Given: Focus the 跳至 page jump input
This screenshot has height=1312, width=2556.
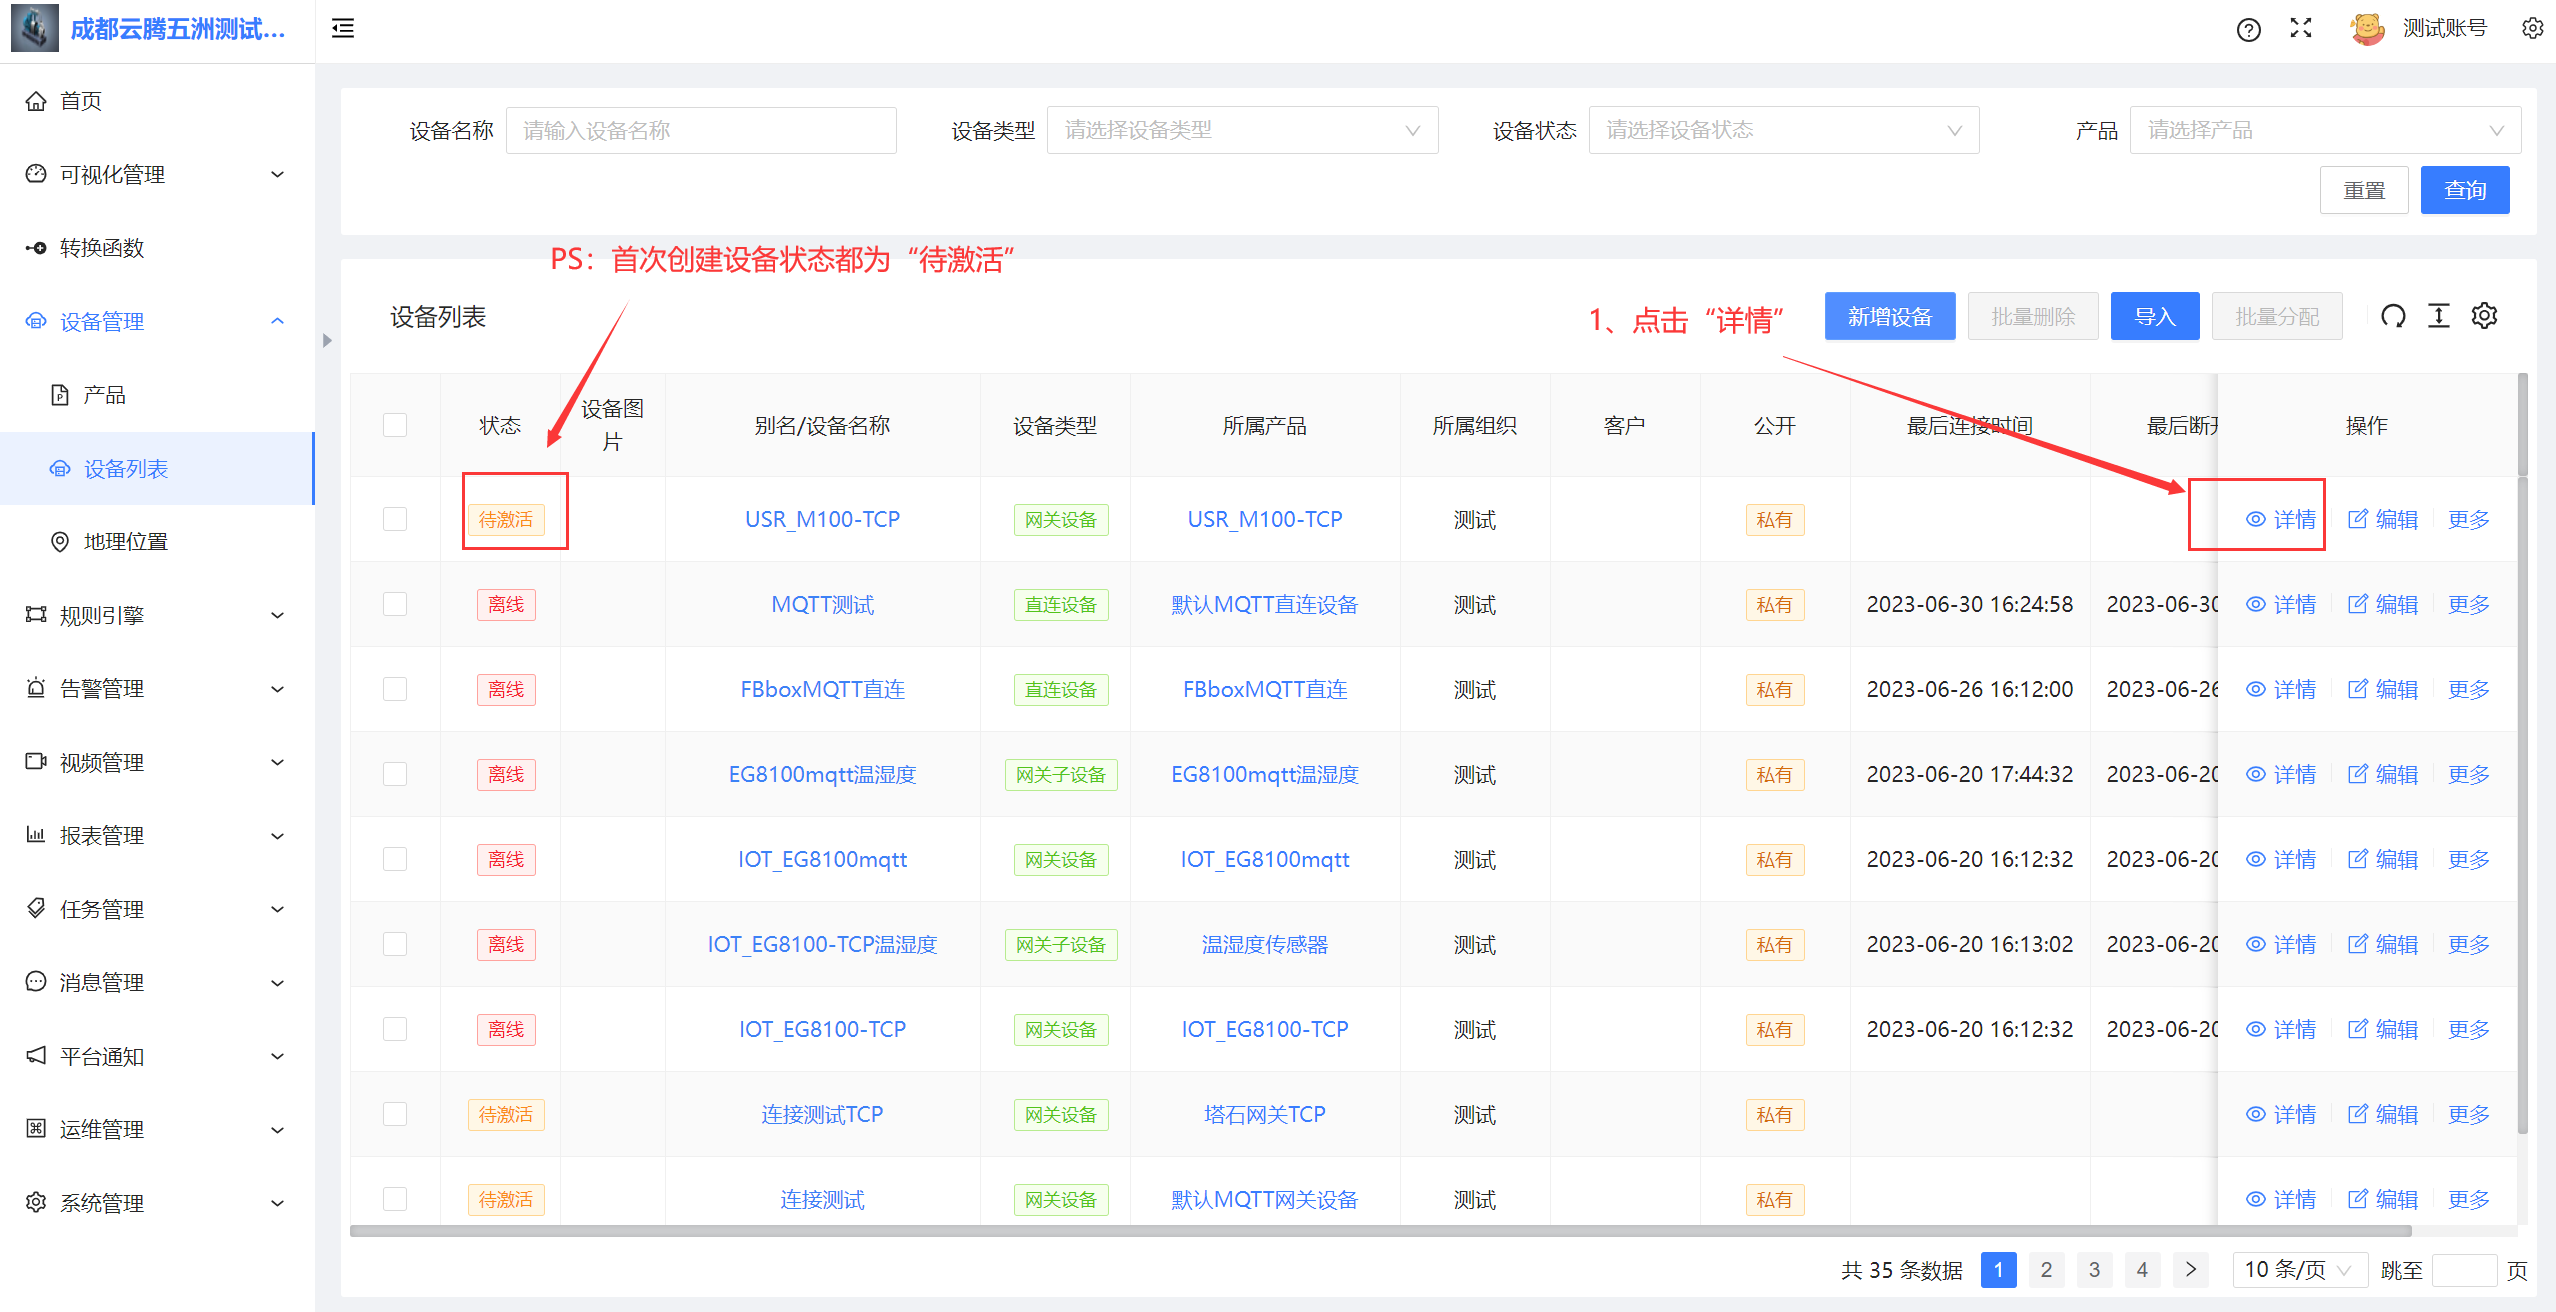Looking at the screenshot, I should point(2464,1270).
